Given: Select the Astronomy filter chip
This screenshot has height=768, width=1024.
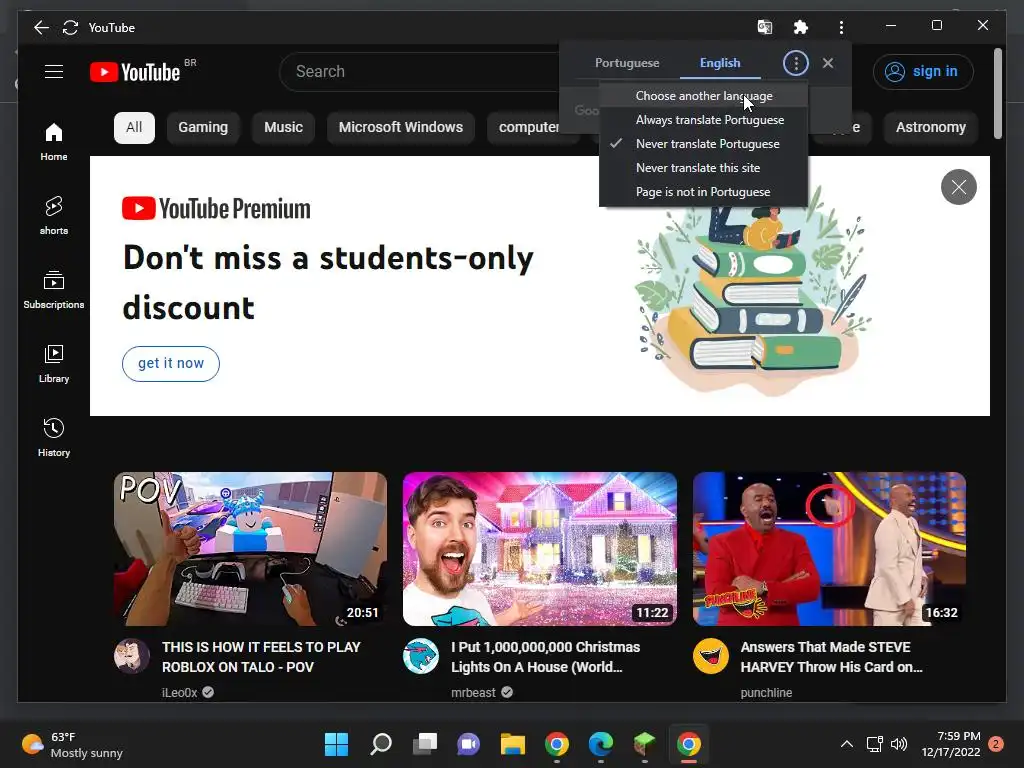Looking at the screenshot, I should 930,127.
